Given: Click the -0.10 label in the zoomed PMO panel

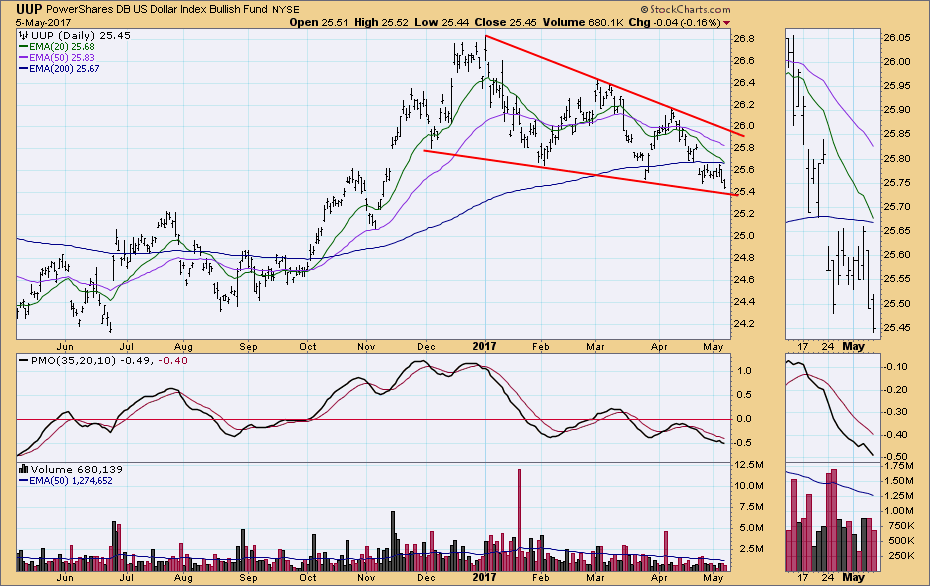Looking at the screenshot, I should click(x=895, y=367).
